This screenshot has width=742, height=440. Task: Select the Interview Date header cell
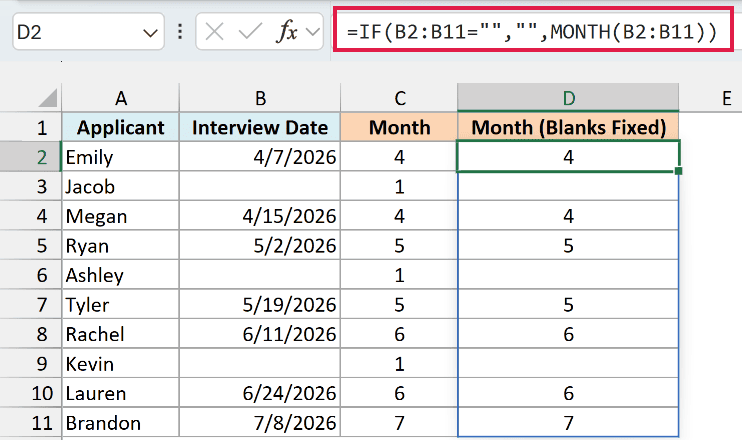[260, 127]
